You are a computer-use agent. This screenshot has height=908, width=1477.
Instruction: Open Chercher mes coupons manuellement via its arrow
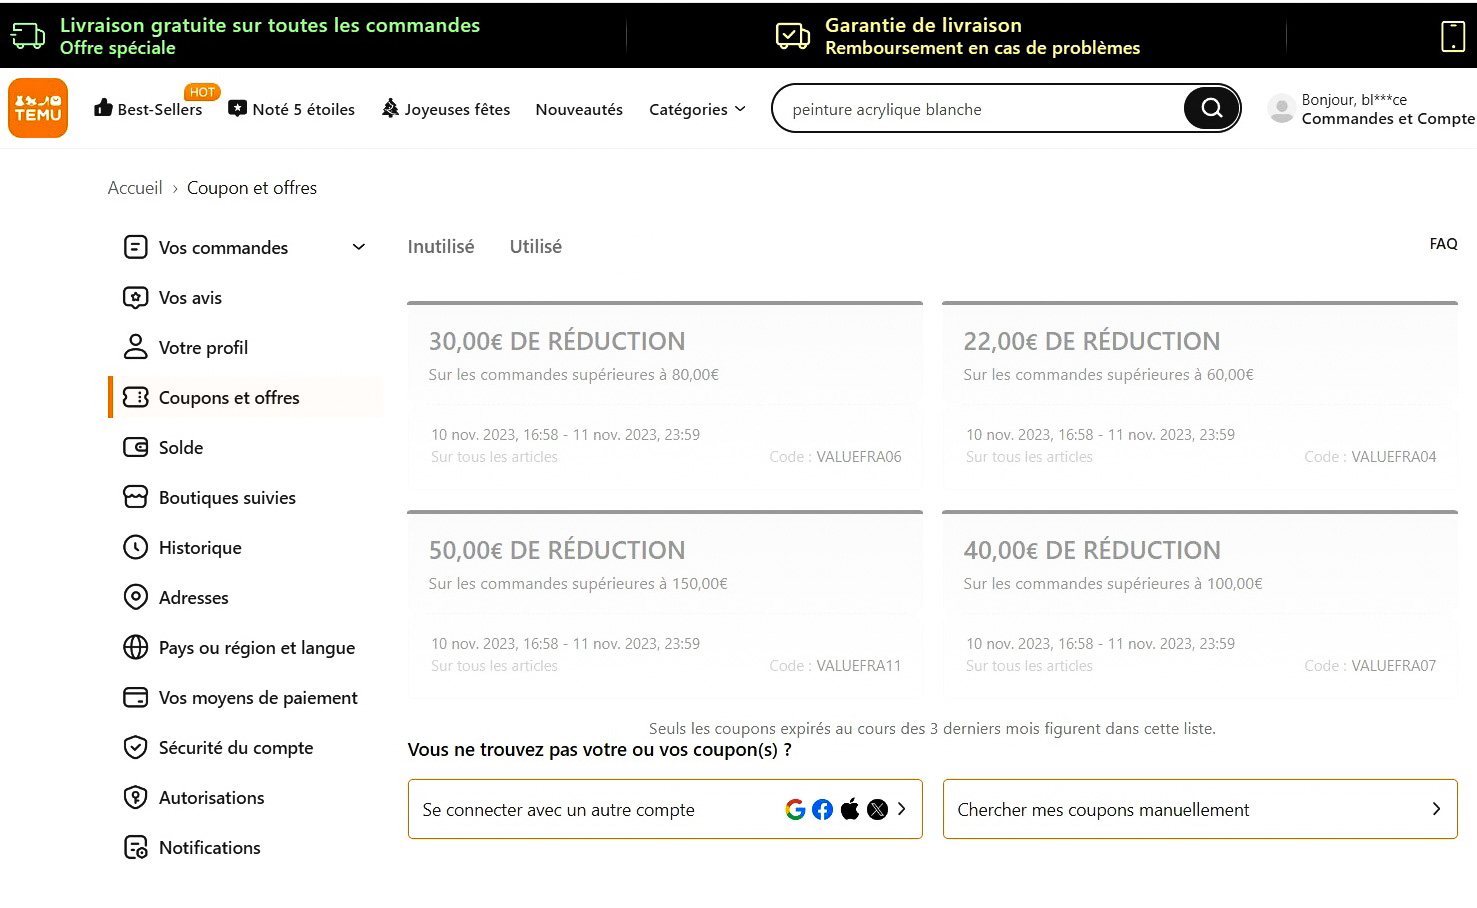1436,809
